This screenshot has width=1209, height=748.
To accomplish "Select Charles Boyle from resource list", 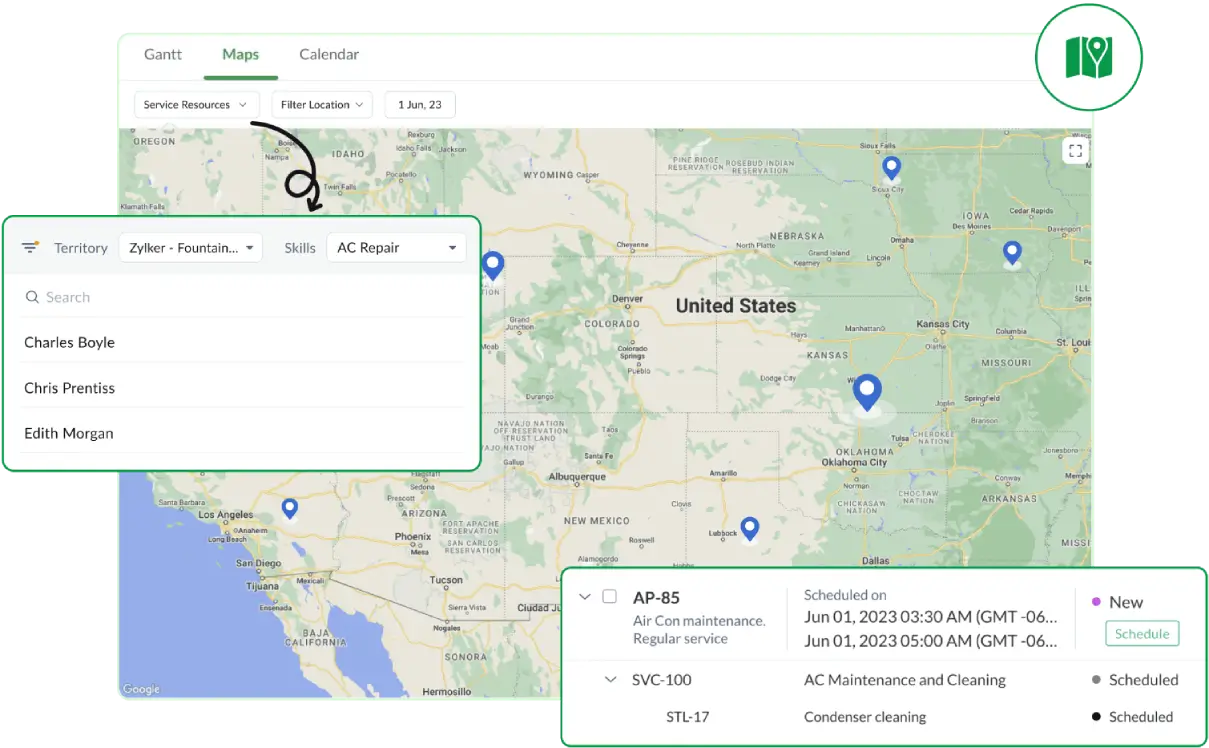I will (70, 342).
